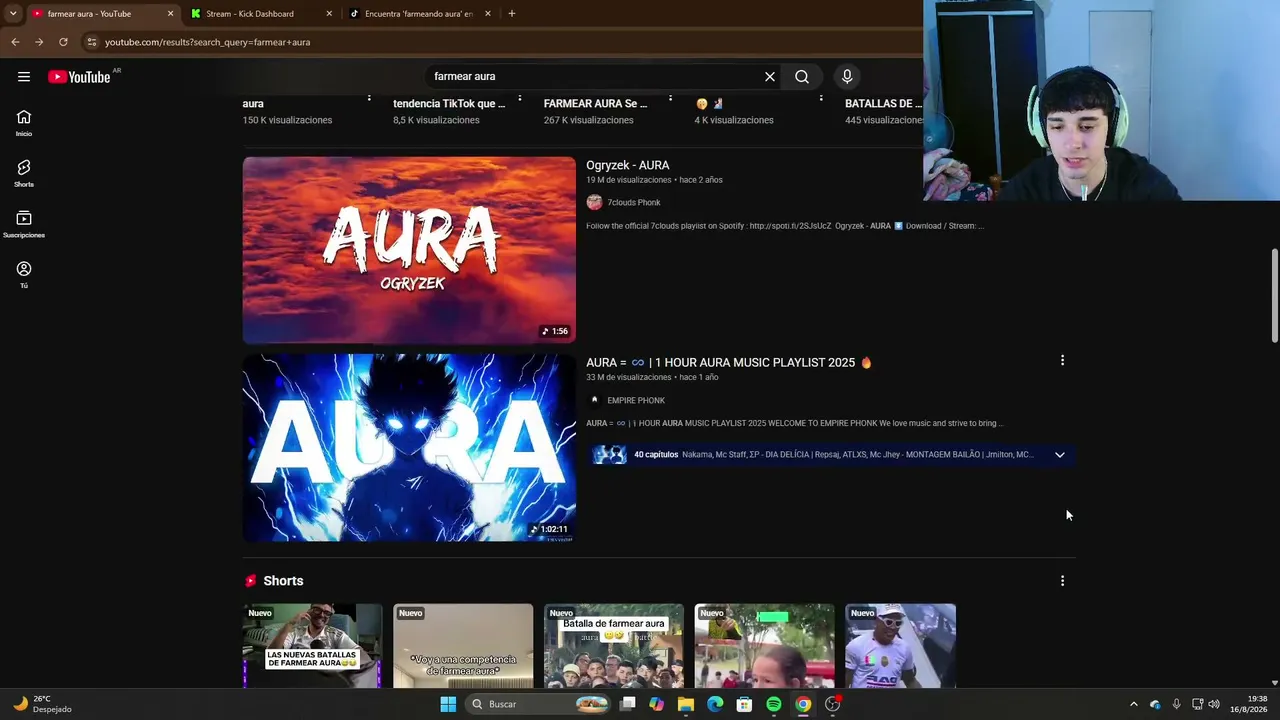This screenshot has height=720, width=1280.
Task: Visit the EMPIRE PHONK channel name
Action: (636, 401)
